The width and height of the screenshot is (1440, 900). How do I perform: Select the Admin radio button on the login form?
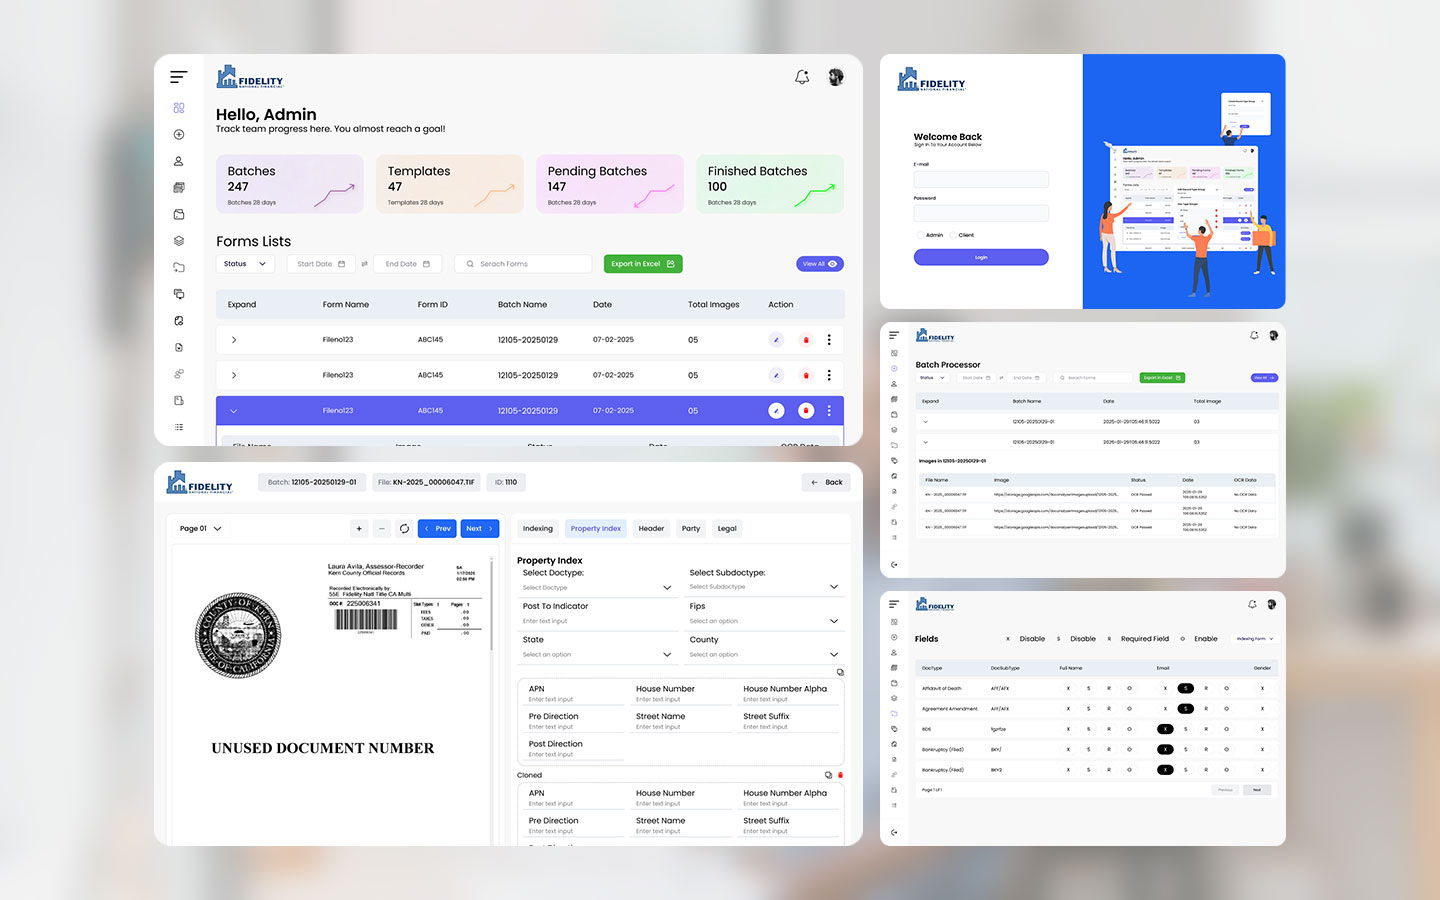[920, 235]
